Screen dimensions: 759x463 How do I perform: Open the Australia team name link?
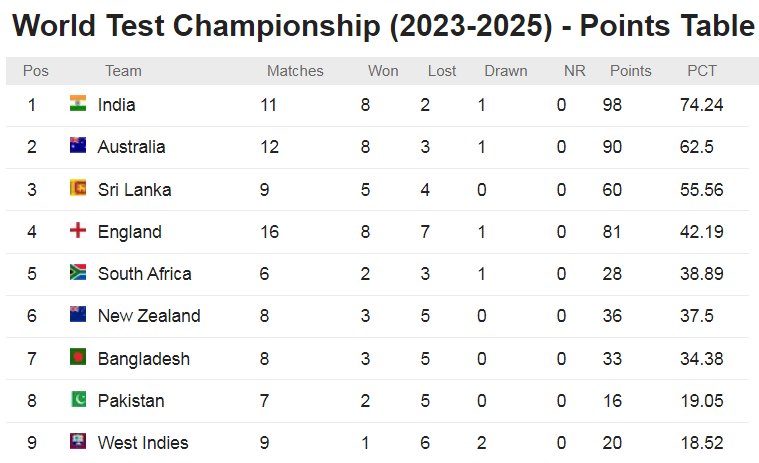[x=131, y=147]
